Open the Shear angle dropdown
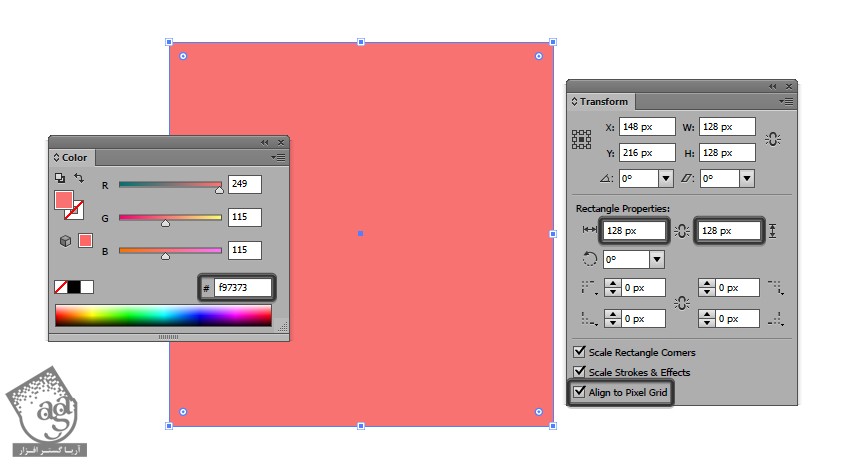The image size is (850, 464). pyautogui.click(x=746, y=179)
